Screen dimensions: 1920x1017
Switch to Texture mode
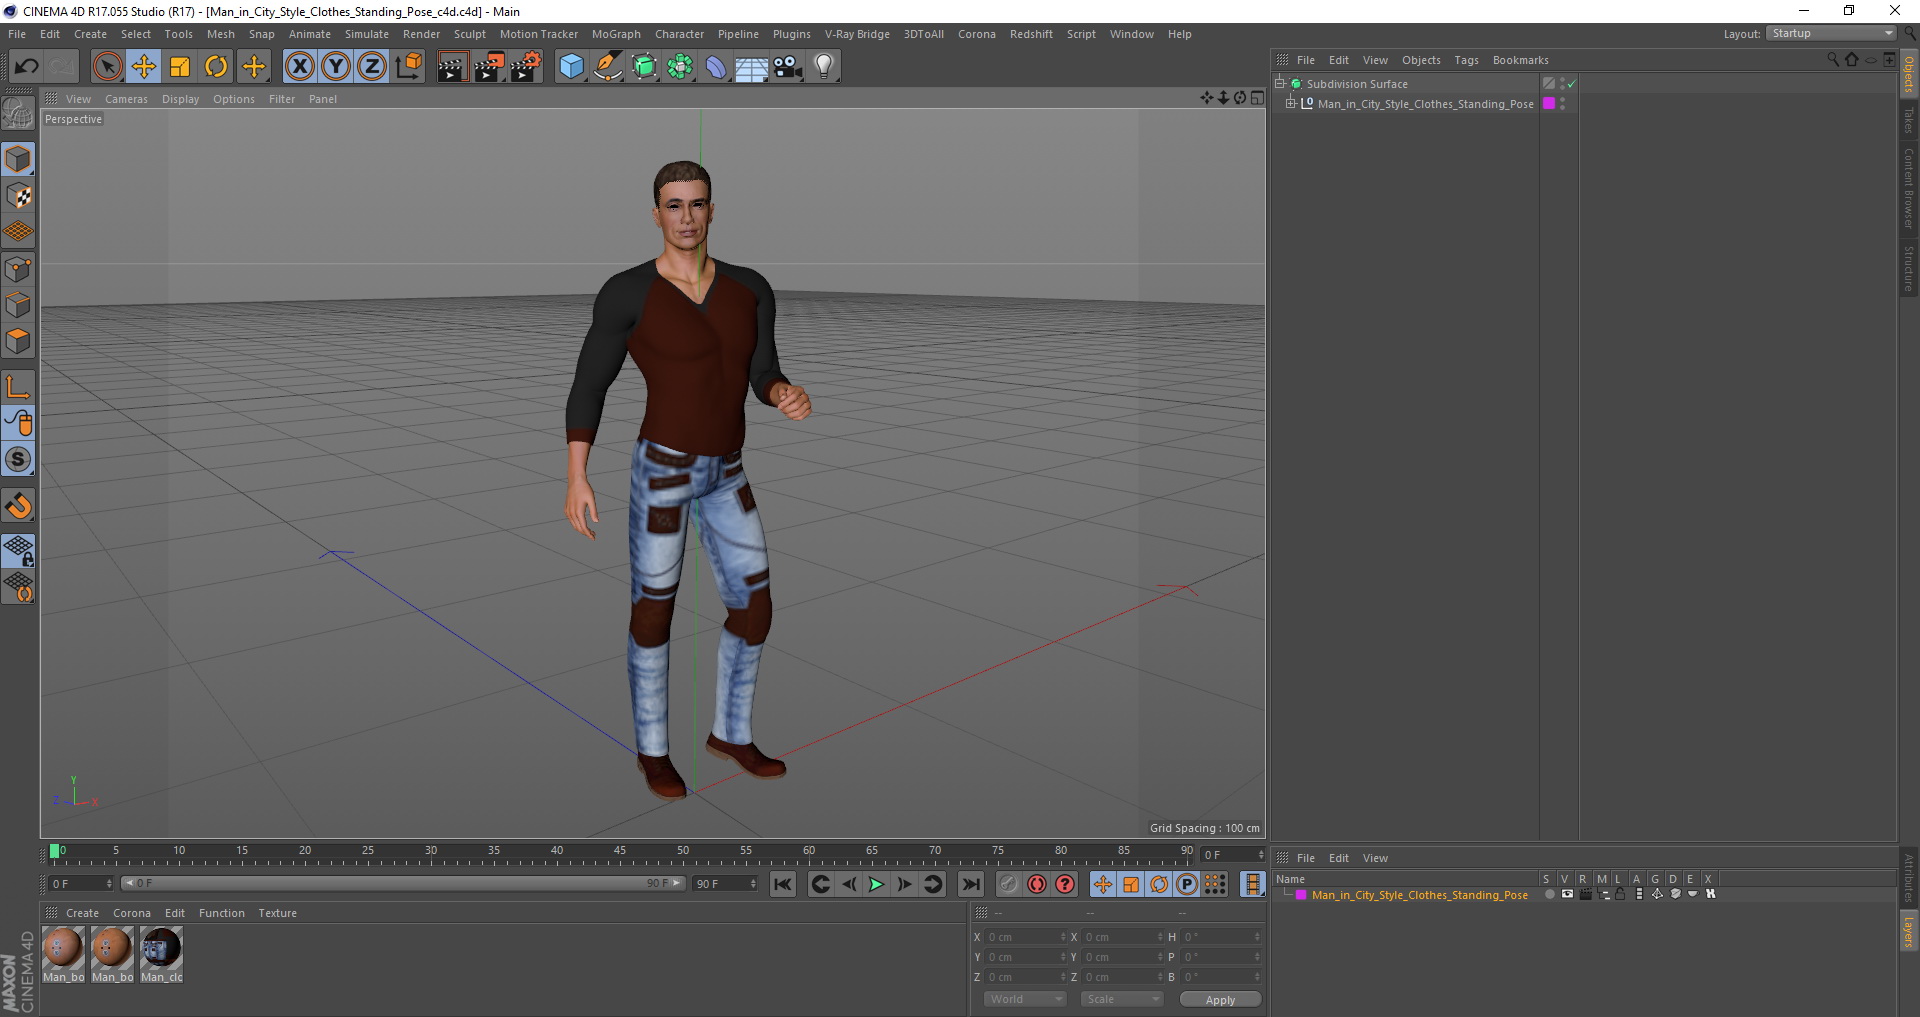point(18,196)
